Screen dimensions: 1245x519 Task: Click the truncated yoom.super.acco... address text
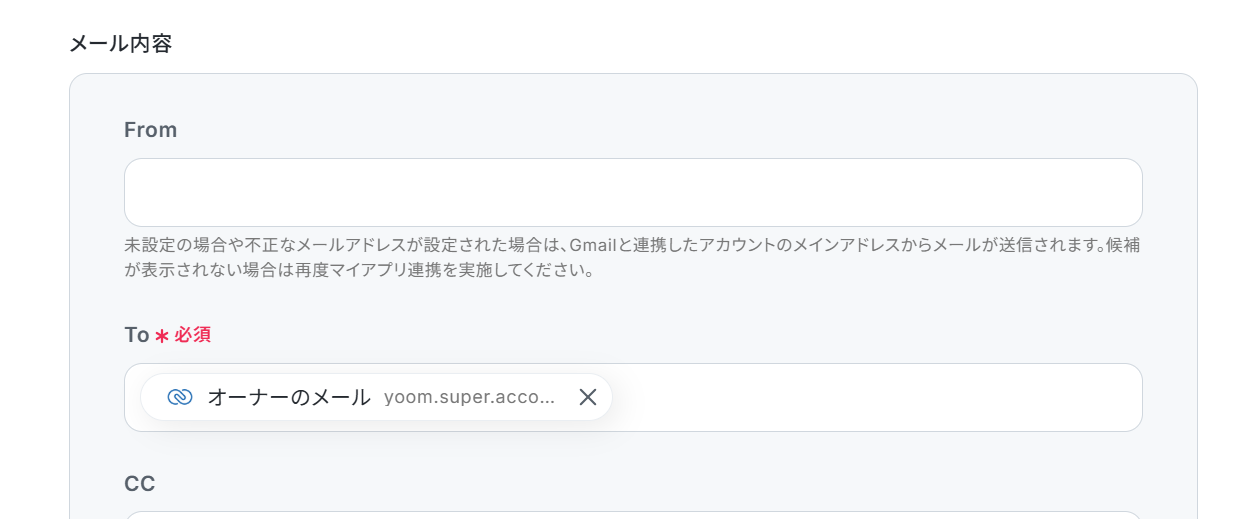(469, 397)
